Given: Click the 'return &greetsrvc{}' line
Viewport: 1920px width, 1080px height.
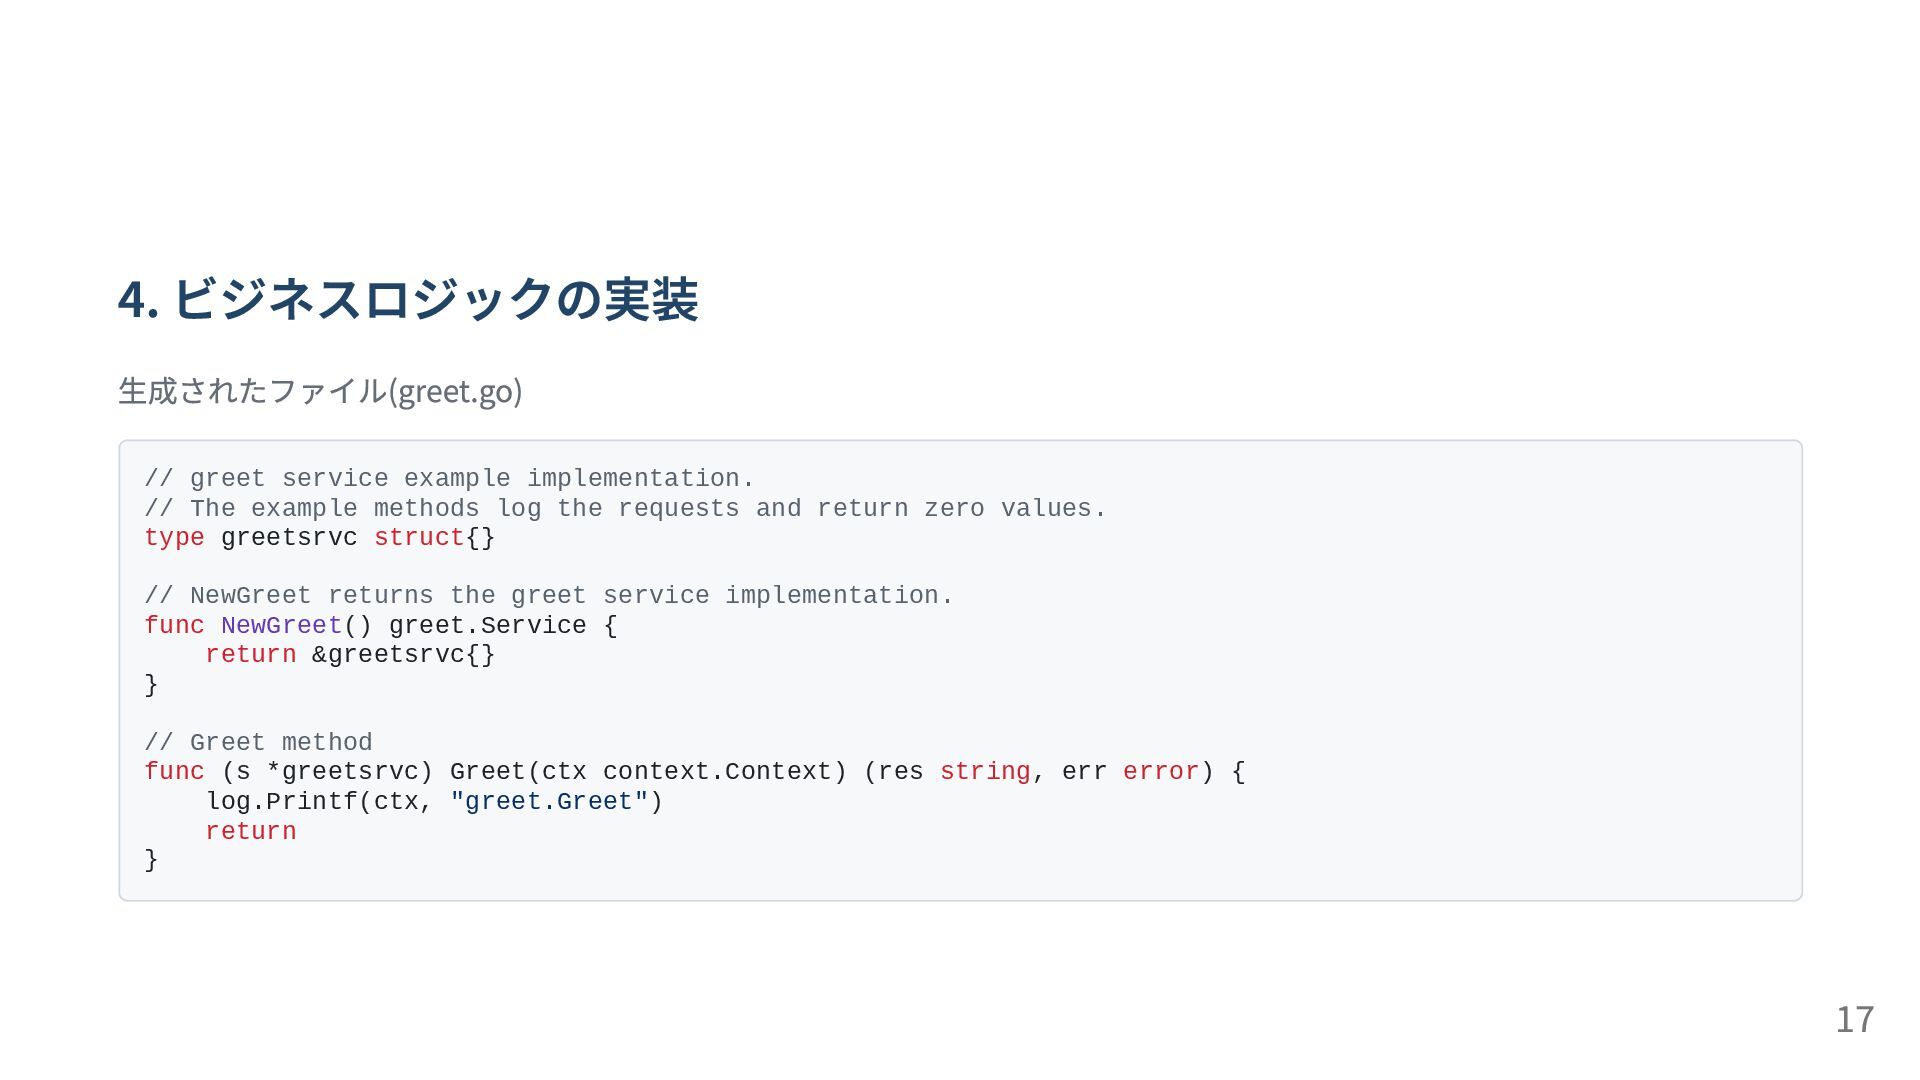Looking at the screenshot, I should click(x=350, y=655).
